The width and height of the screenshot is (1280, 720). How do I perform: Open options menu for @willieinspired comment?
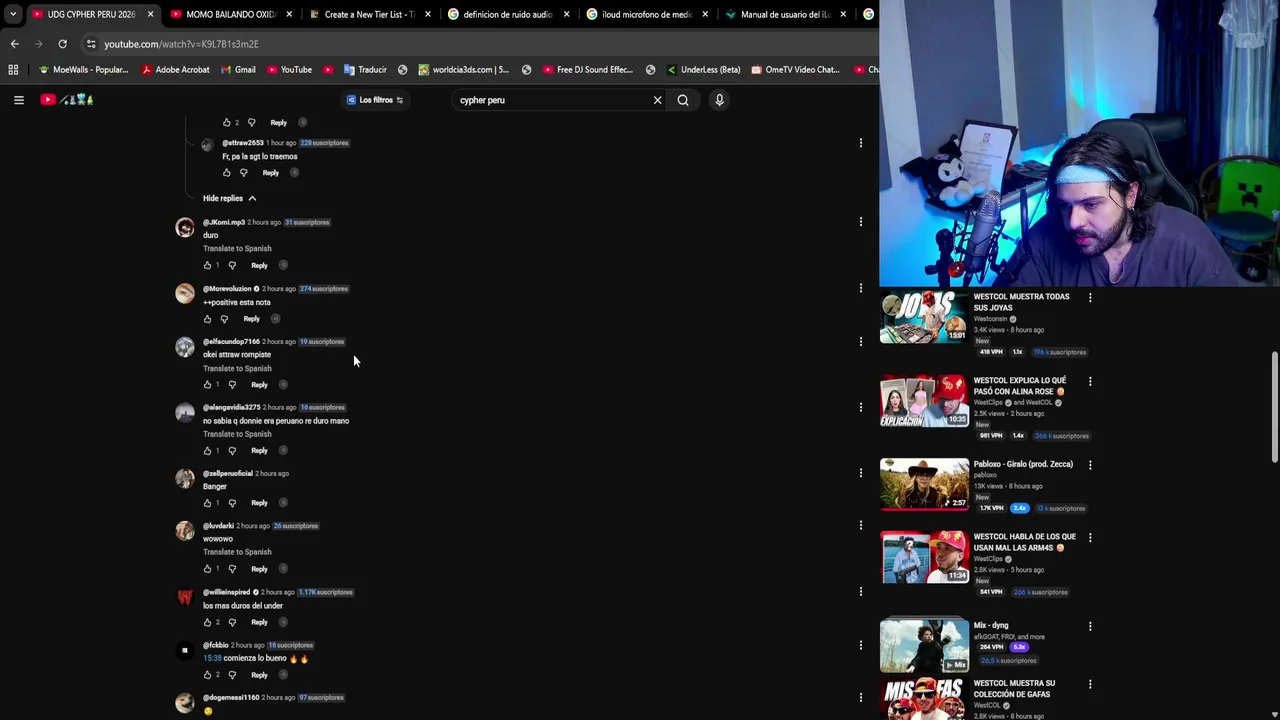(x=860, y=592)
